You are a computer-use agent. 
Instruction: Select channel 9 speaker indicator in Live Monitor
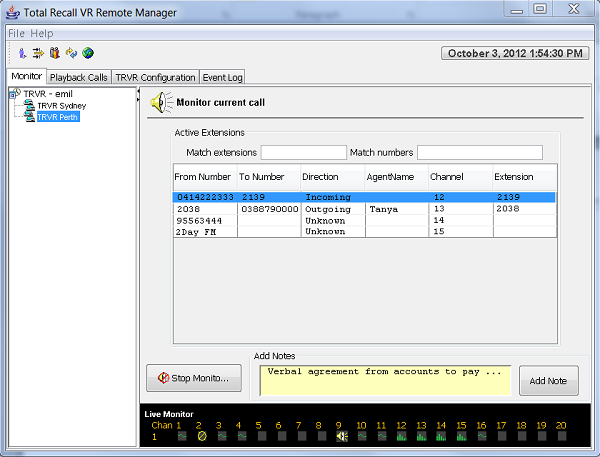coord(341,436)
